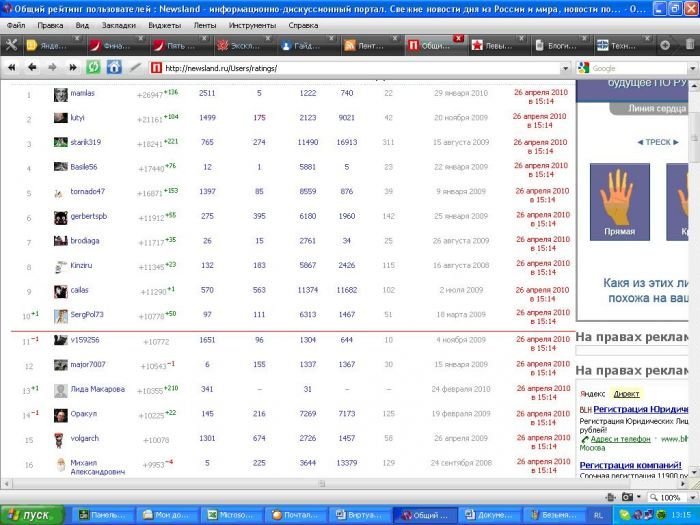Go to the Home page icon
This screenshot has width=700, height=525.
click(x=113, y=68)
